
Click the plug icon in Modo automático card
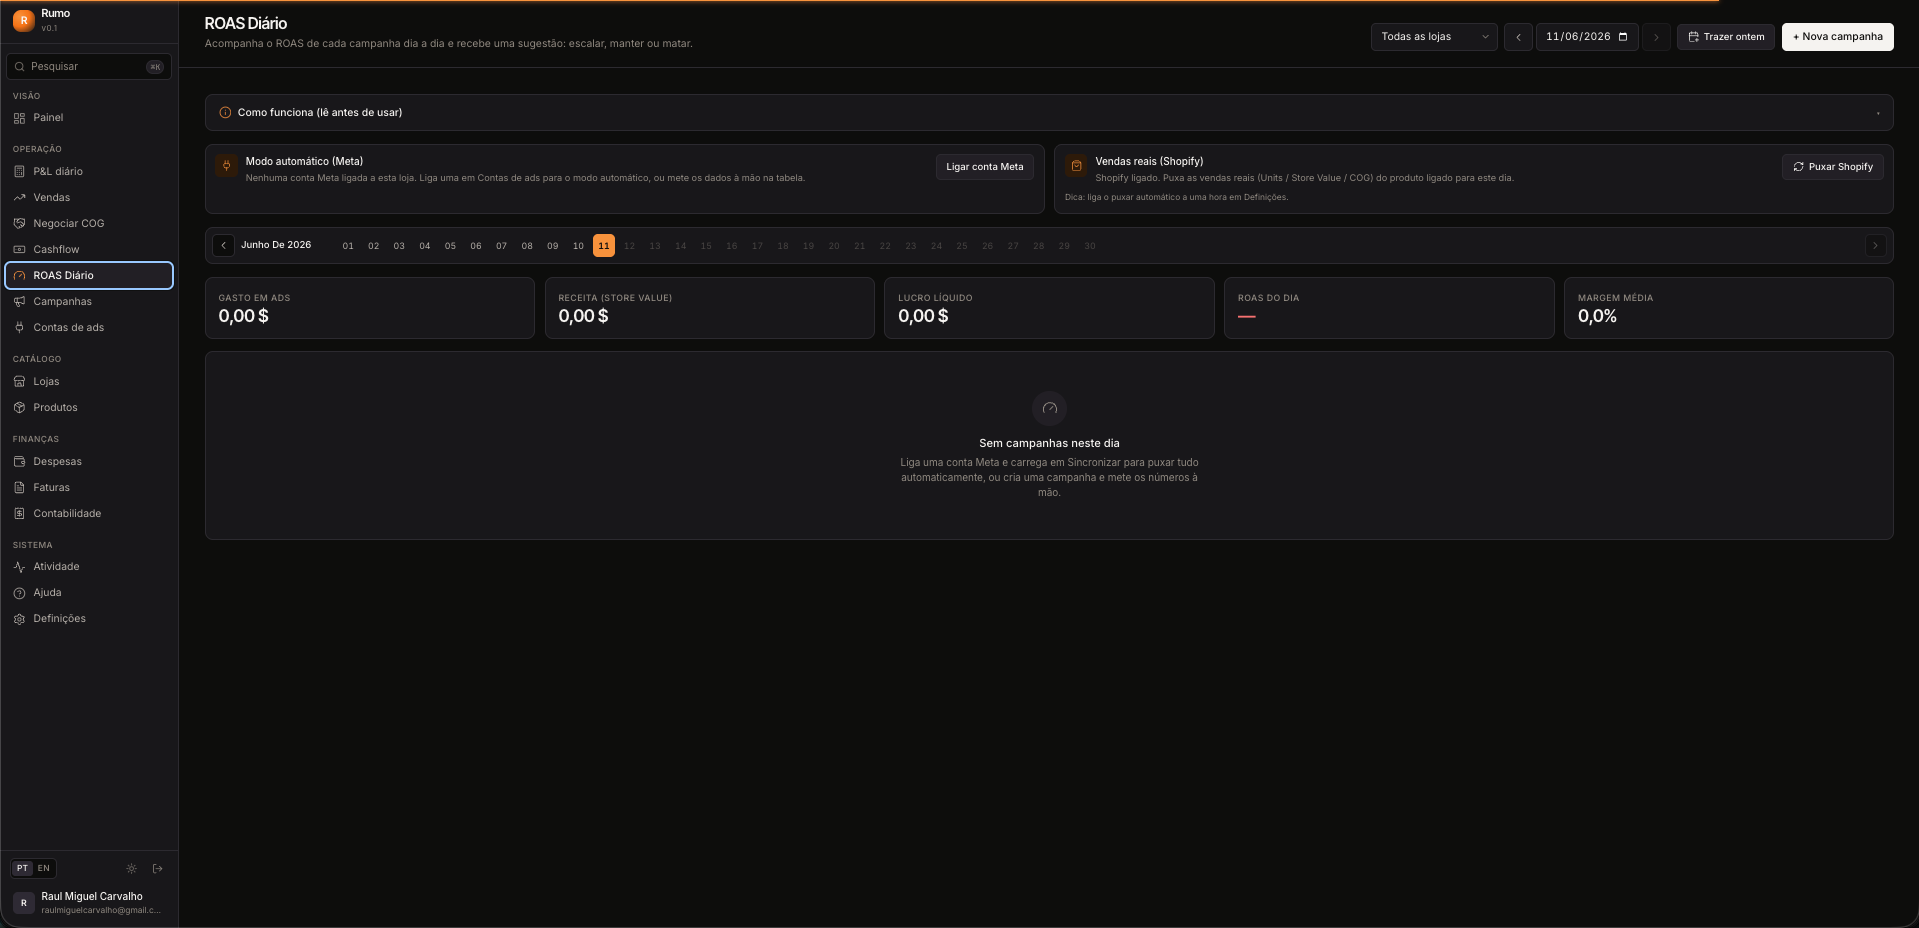tap(226, 166)
